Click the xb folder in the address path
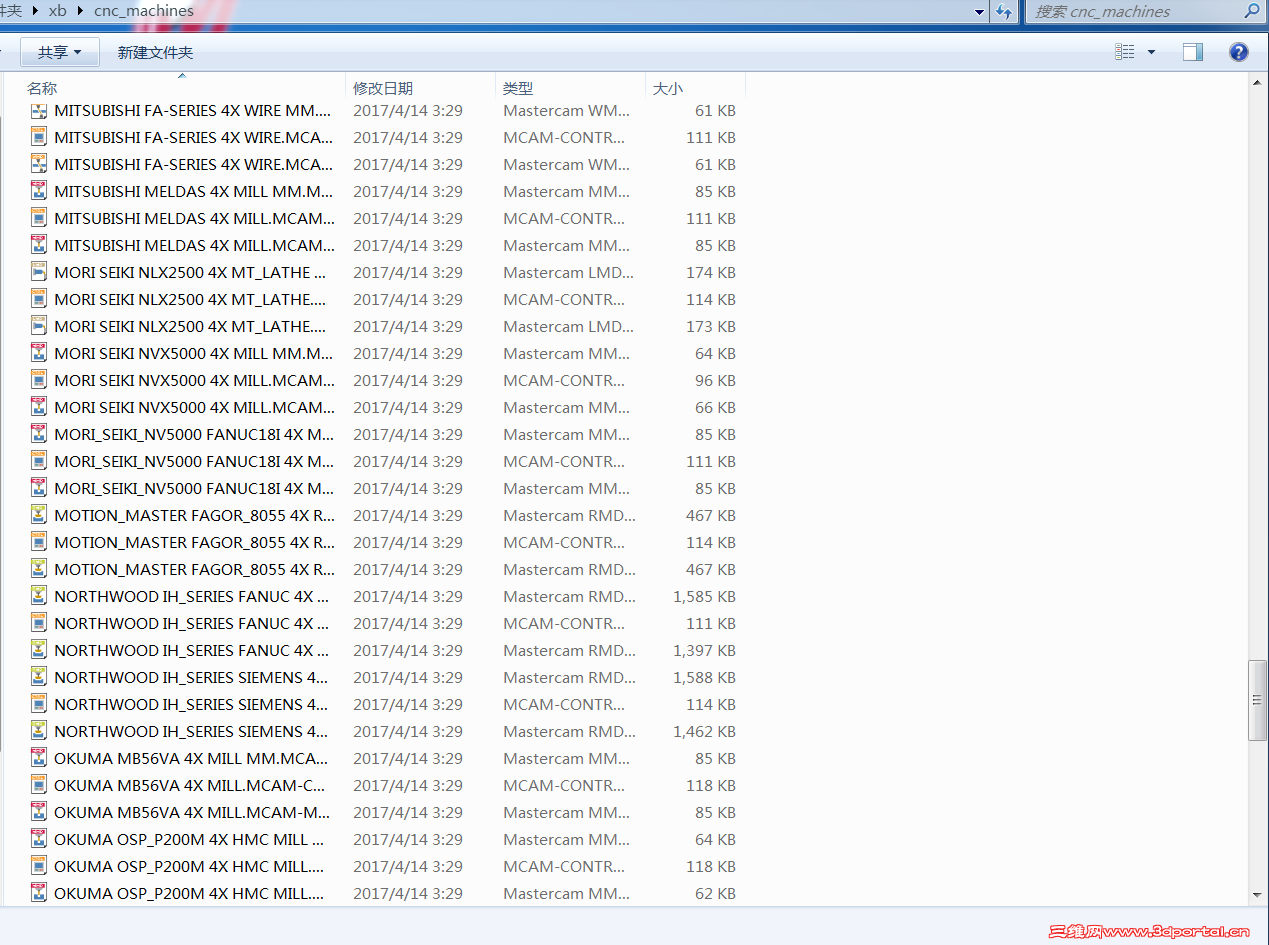1269x945 pixels. click(57, 11)
